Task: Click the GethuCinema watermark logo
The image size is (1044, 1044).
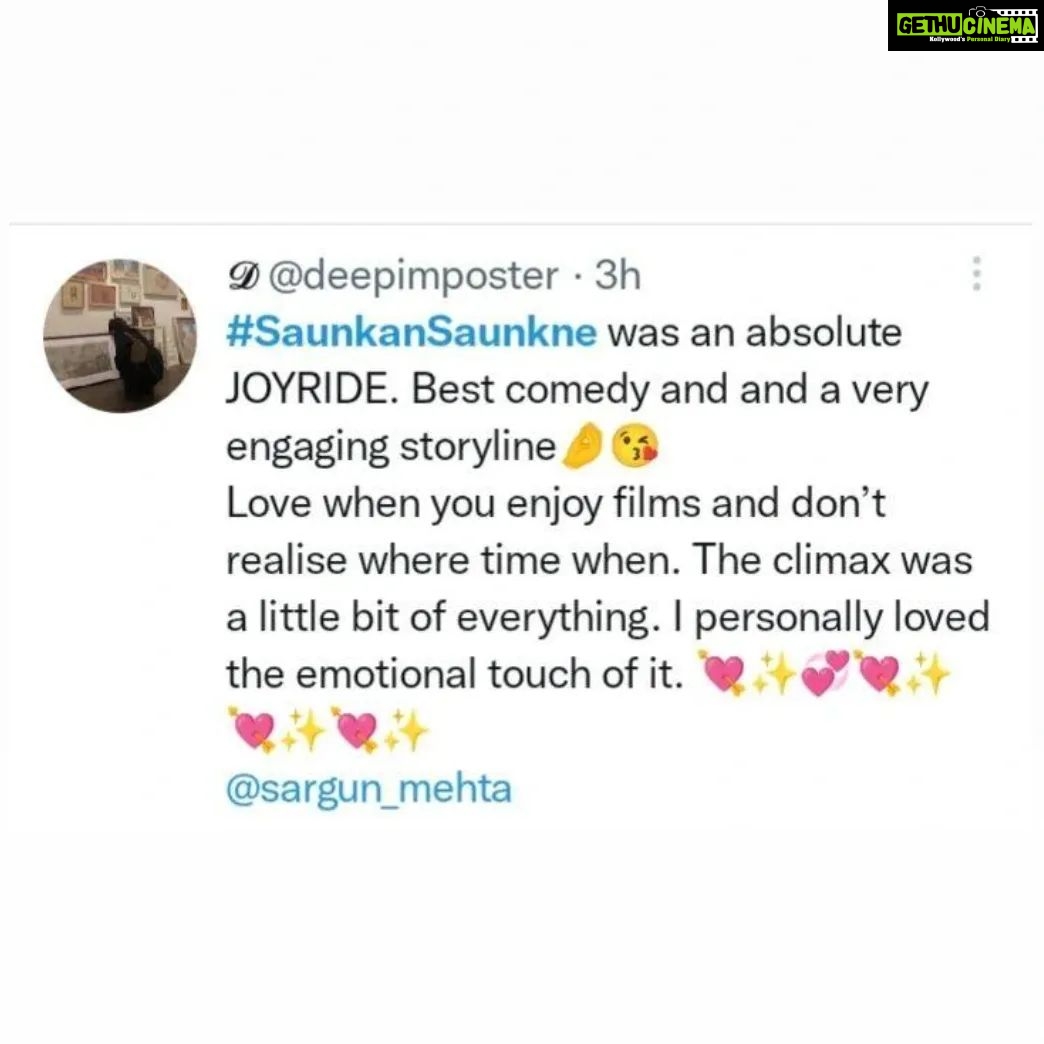Action: pyautogui.click(x=964, y=25)
